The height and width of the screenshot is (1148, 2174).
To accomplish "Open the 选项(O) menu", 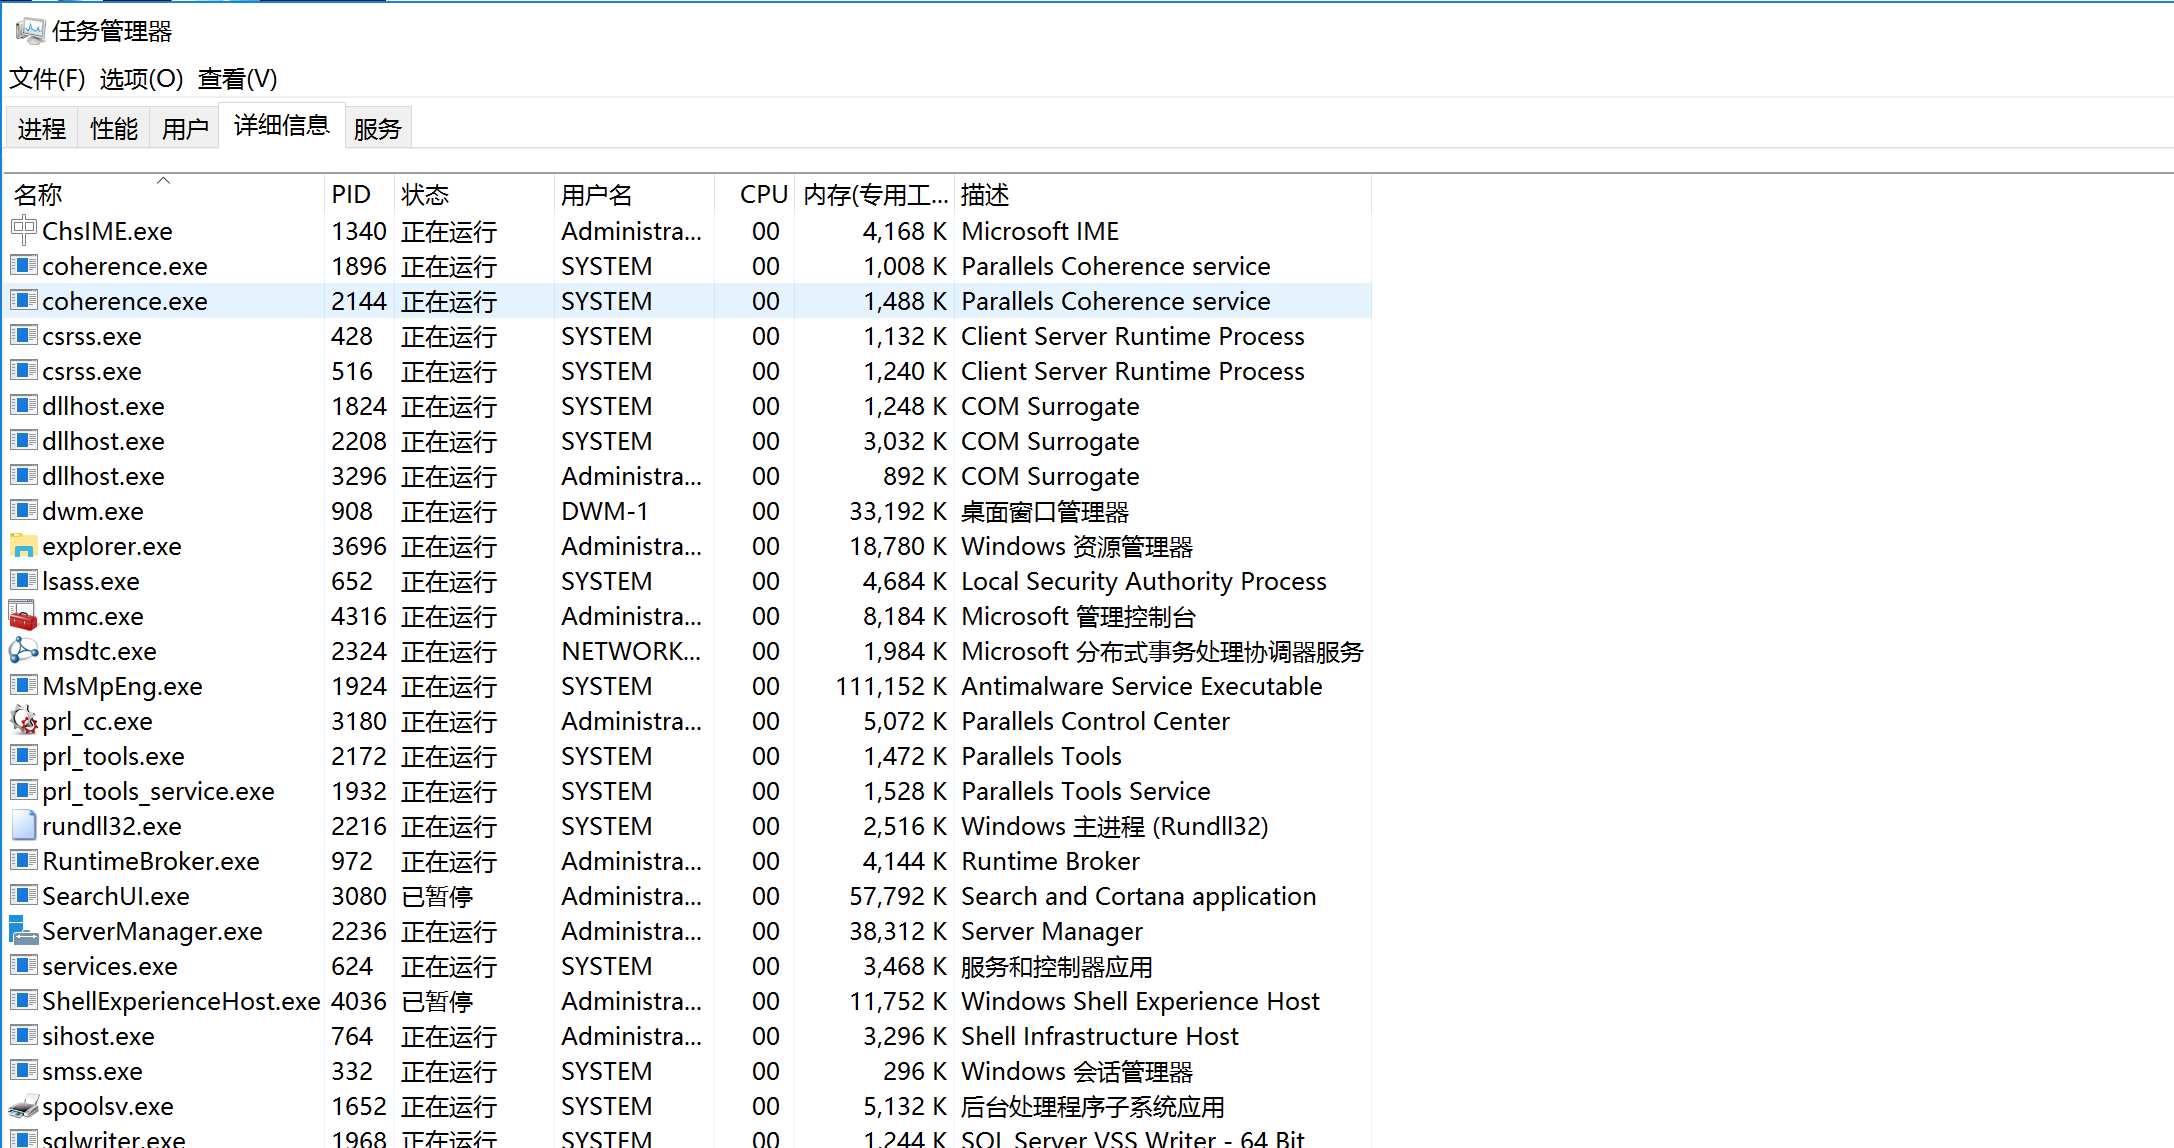I will tap(141, 79).
